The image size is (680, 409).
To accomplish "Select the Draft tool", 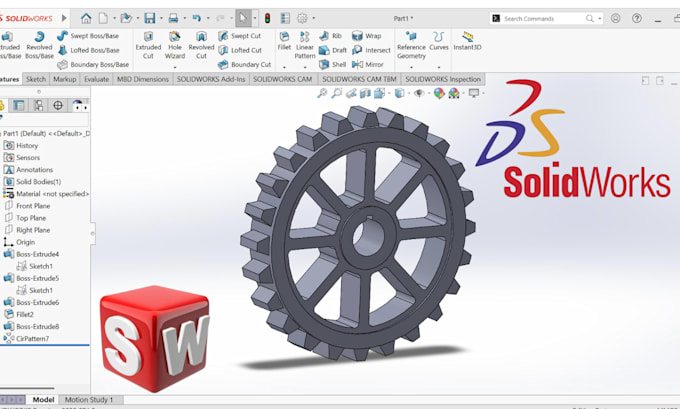I will point(333,50).
